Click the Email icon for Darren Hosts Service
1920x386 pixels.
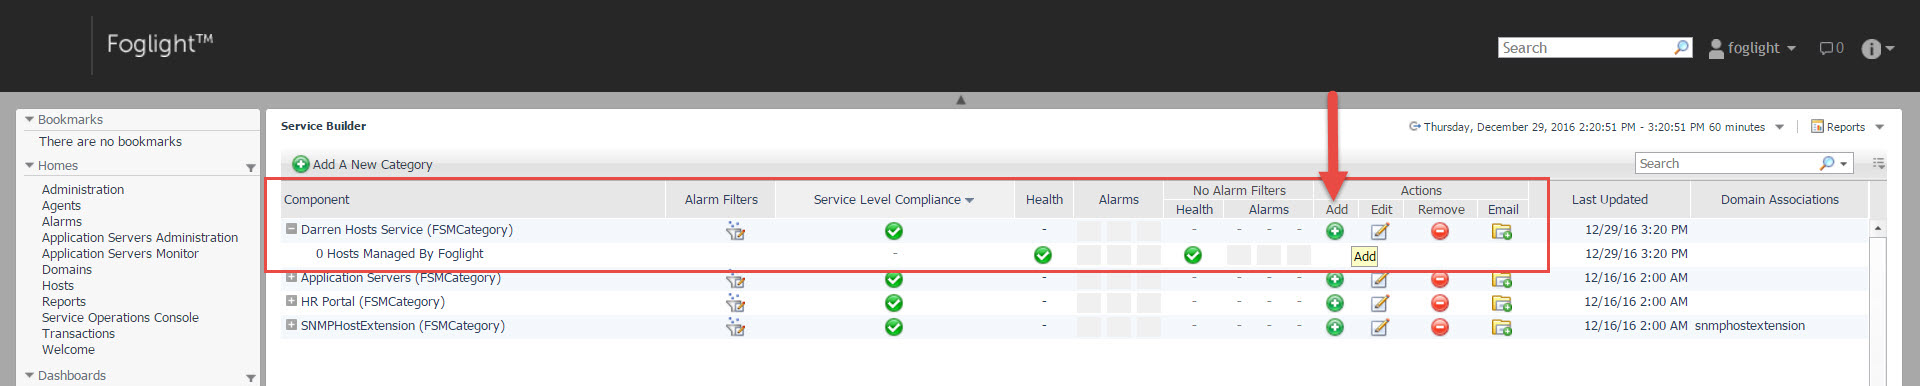click(1502, 231)
